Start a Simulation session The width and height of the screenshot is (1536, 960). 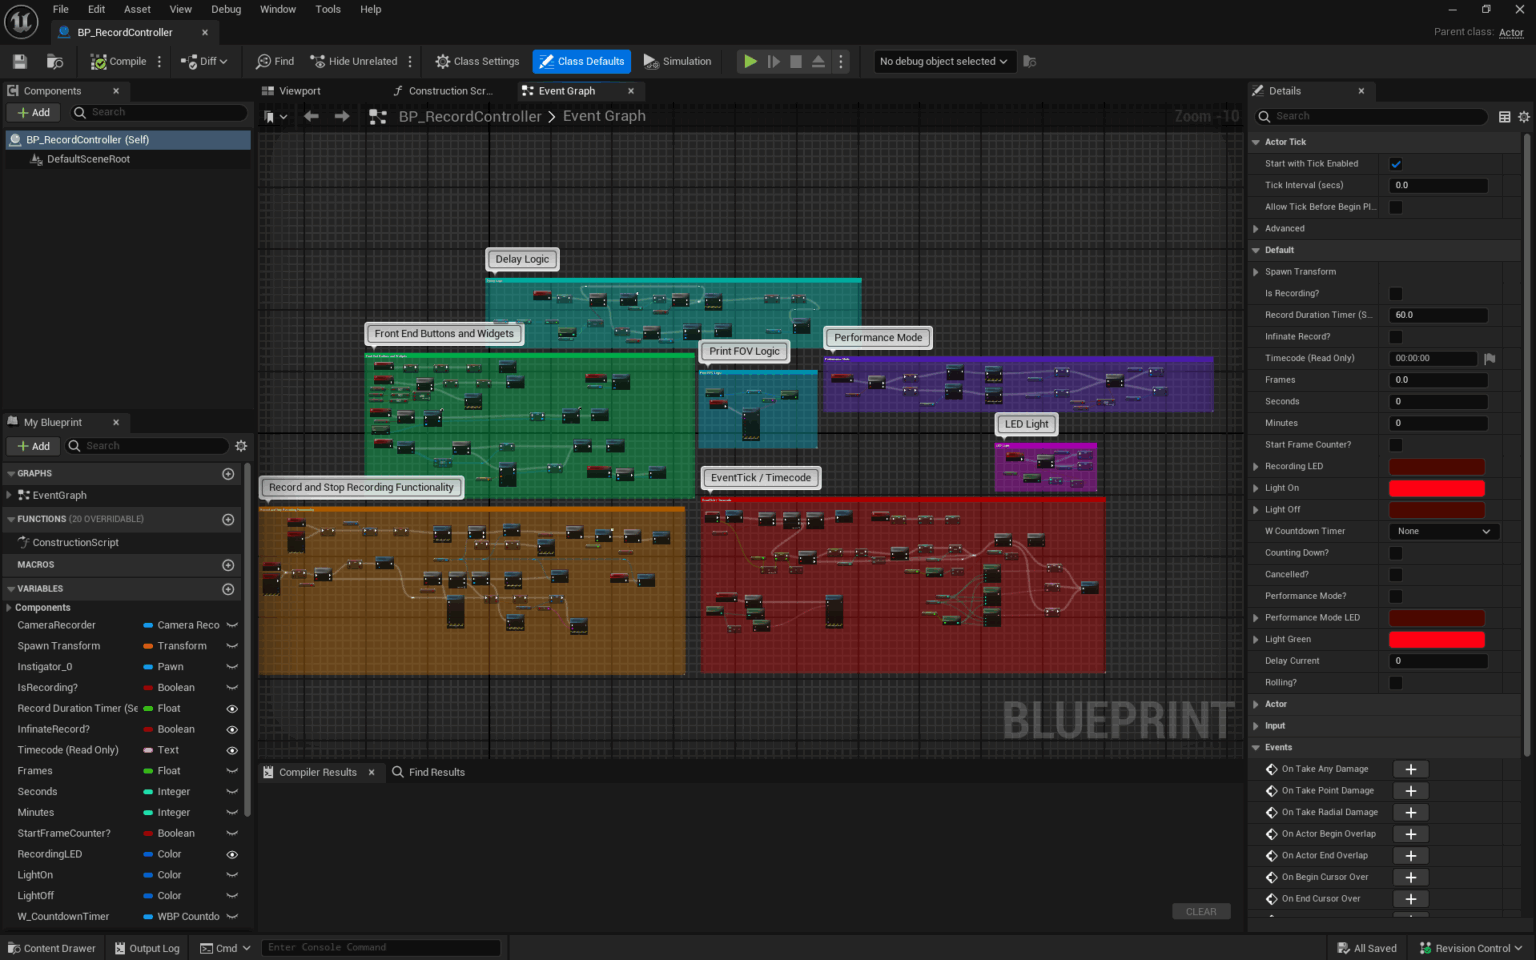678,61
